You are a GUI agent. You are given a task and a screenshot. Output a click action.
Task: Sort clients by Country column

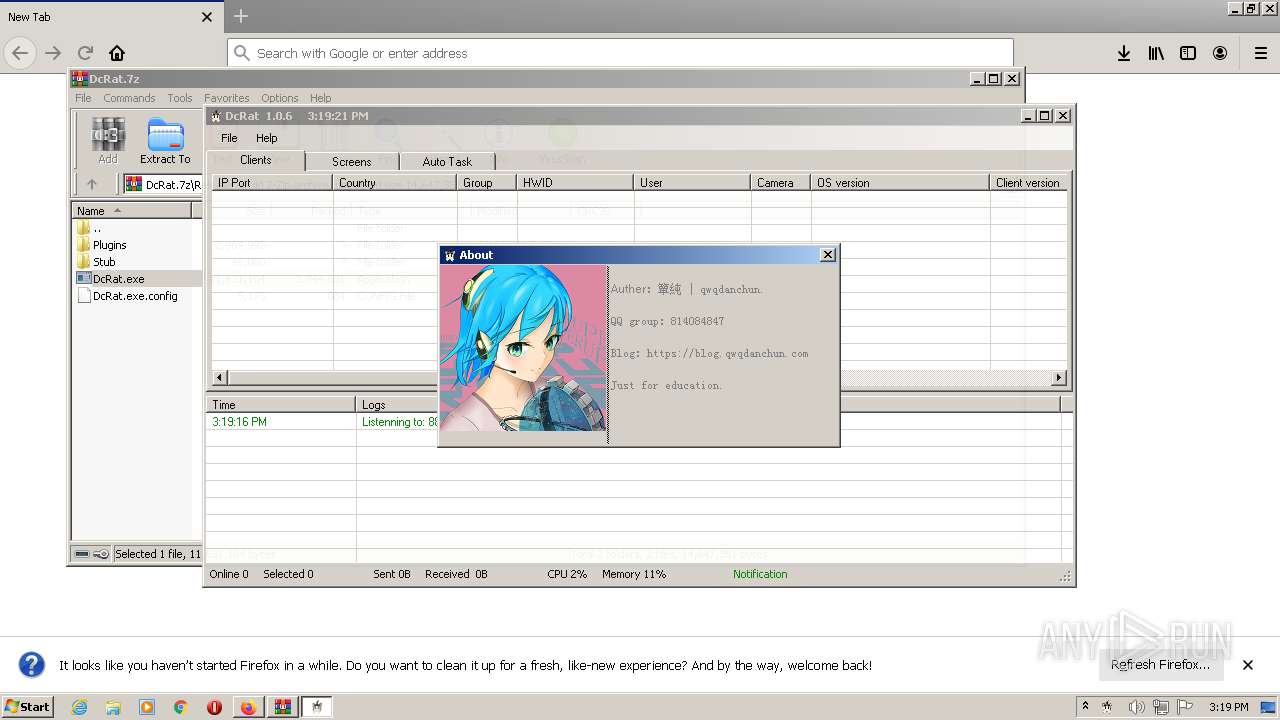[395, 183]
